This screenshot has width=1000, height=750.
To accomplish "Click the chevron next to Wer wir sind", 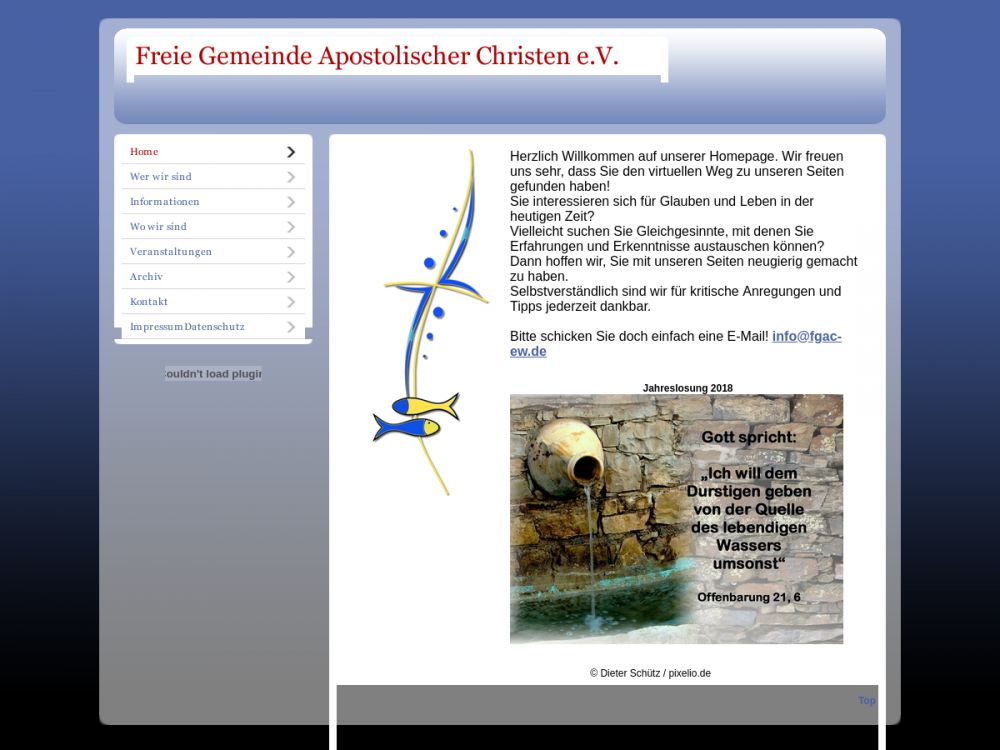I will point(291,177).
